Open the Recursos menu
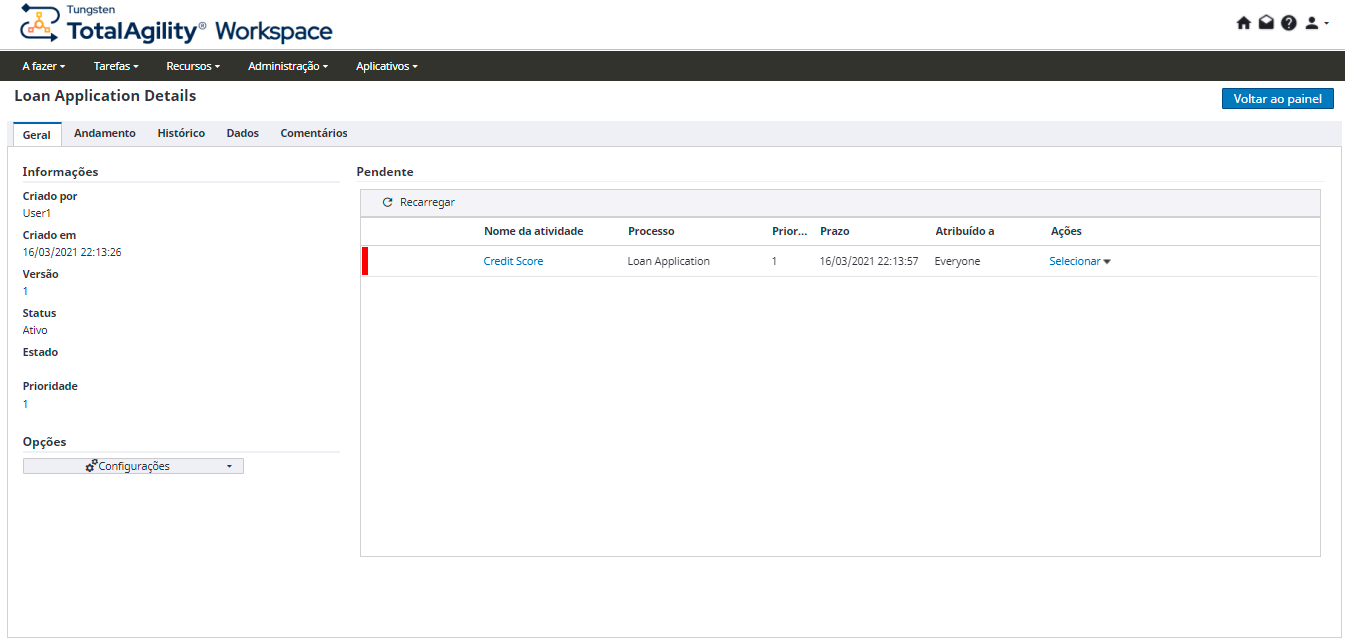1345x640 pixels. pos(193,66)
